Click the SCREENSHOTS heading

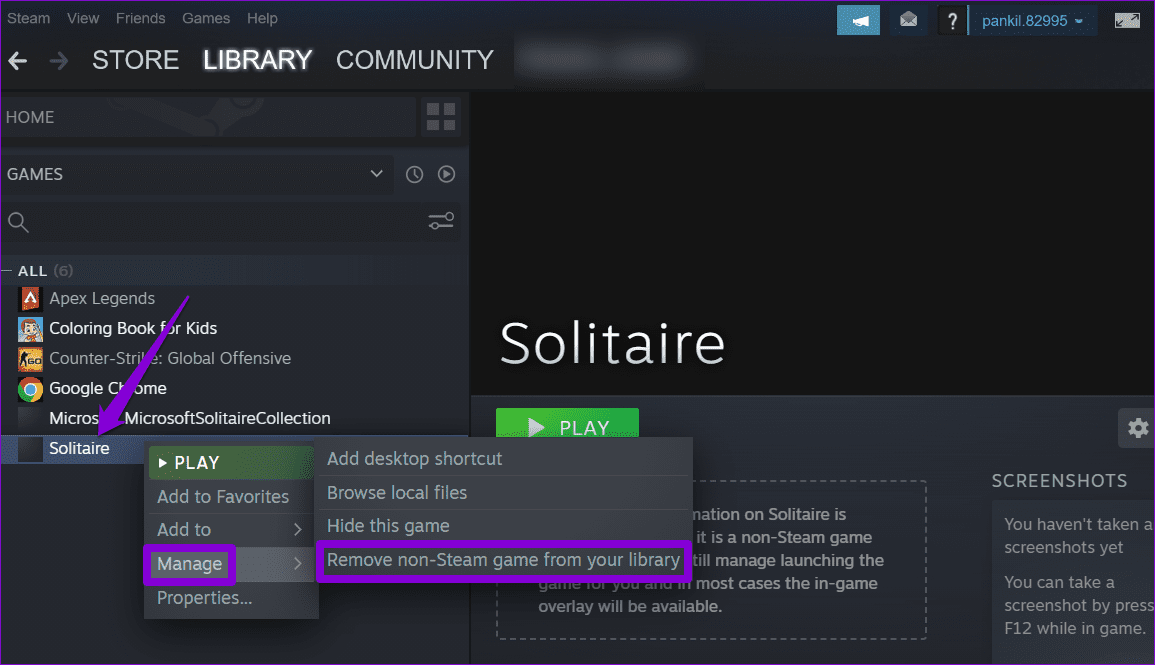(1059, 481)
